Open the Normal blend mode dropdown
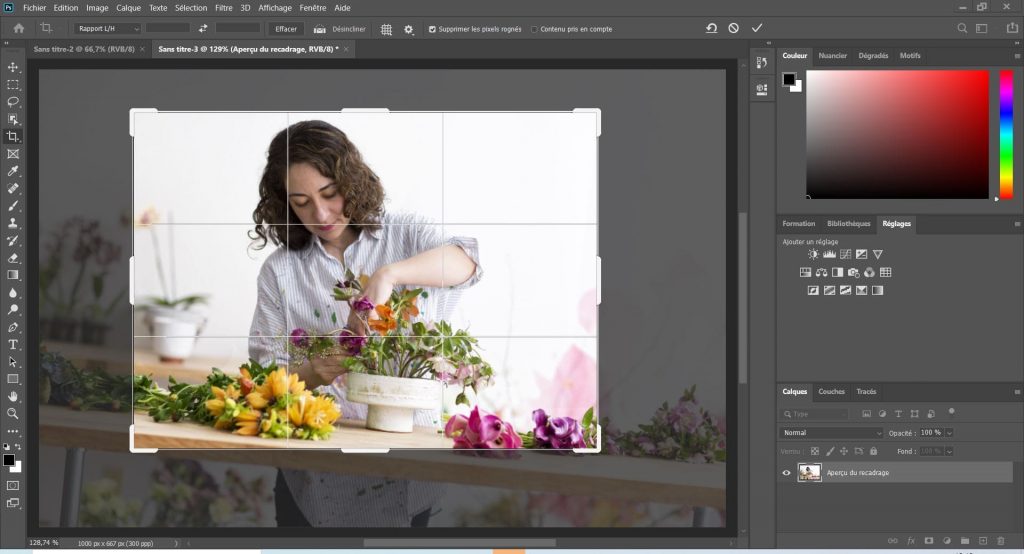Screen dimensions: 1024x554 (x=832, y=433)
